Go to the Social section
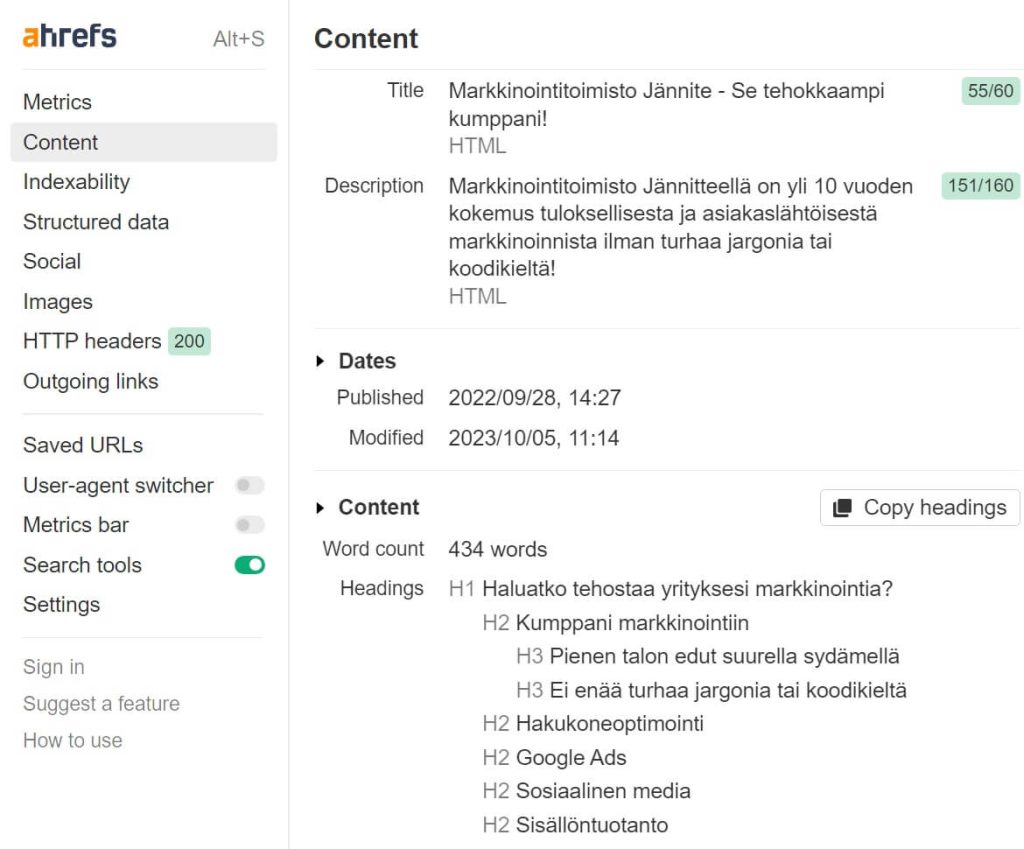 (x=52, y=262)
